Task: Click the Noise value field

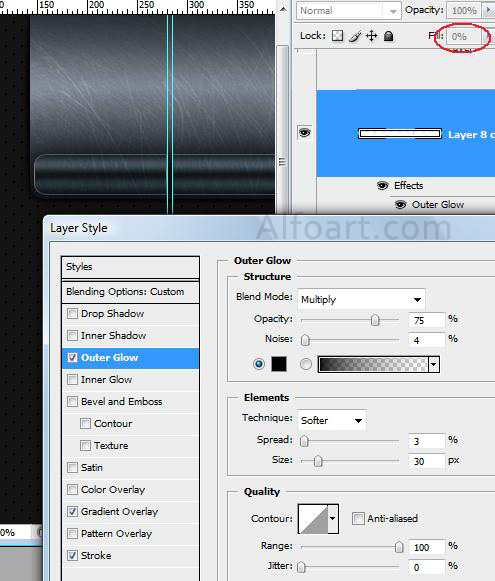Action: [x=426, y=340]
